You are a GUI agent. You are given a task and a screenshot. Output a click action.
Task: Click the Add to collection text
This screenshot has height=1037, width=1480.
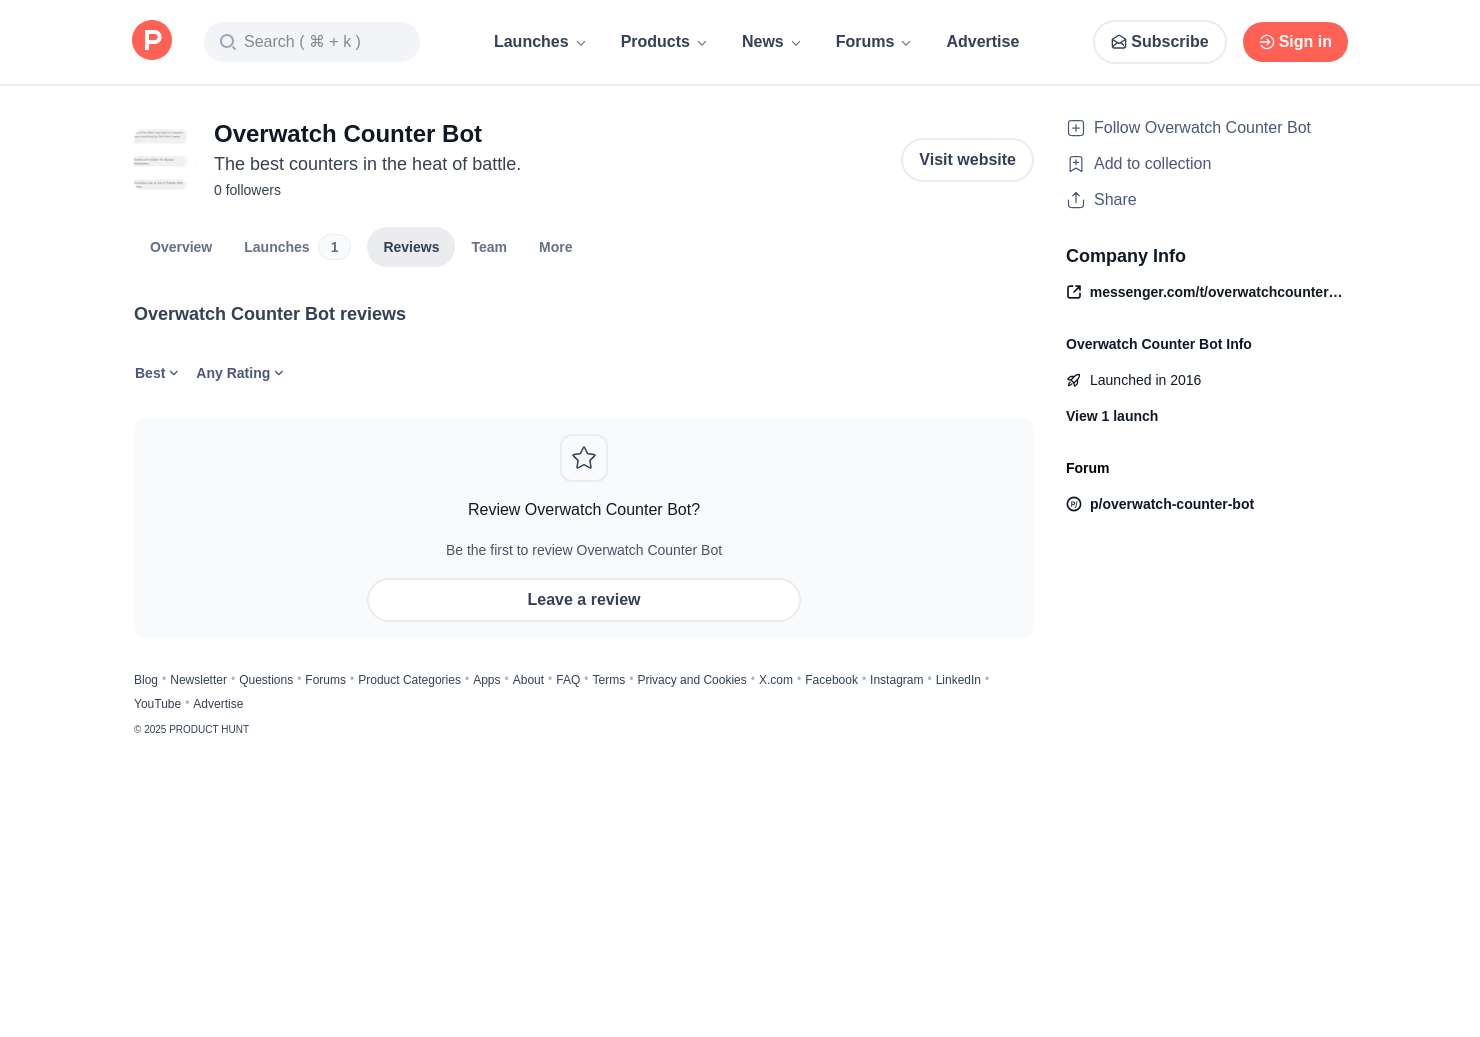point(1152,164)
